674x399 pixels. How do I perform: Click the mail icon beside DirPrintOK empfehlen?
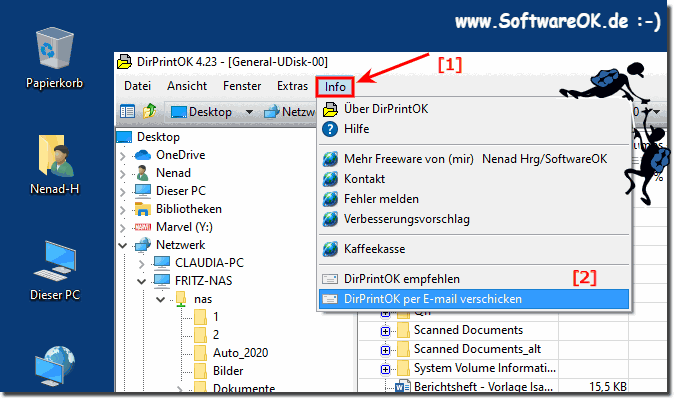pyautogui.click(x=330, y=279)
